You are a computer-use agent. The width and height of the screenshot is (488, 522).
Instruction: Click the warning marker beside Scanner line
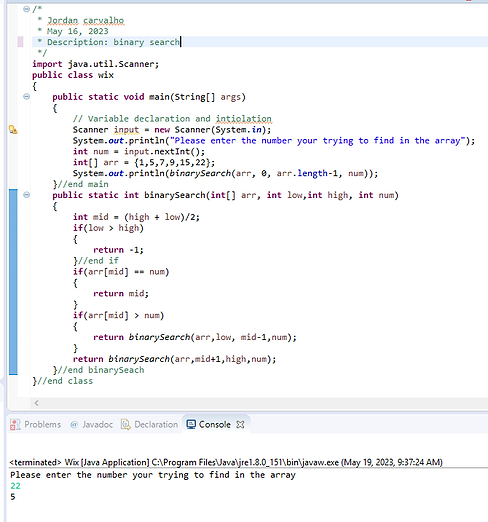point(13,129)
